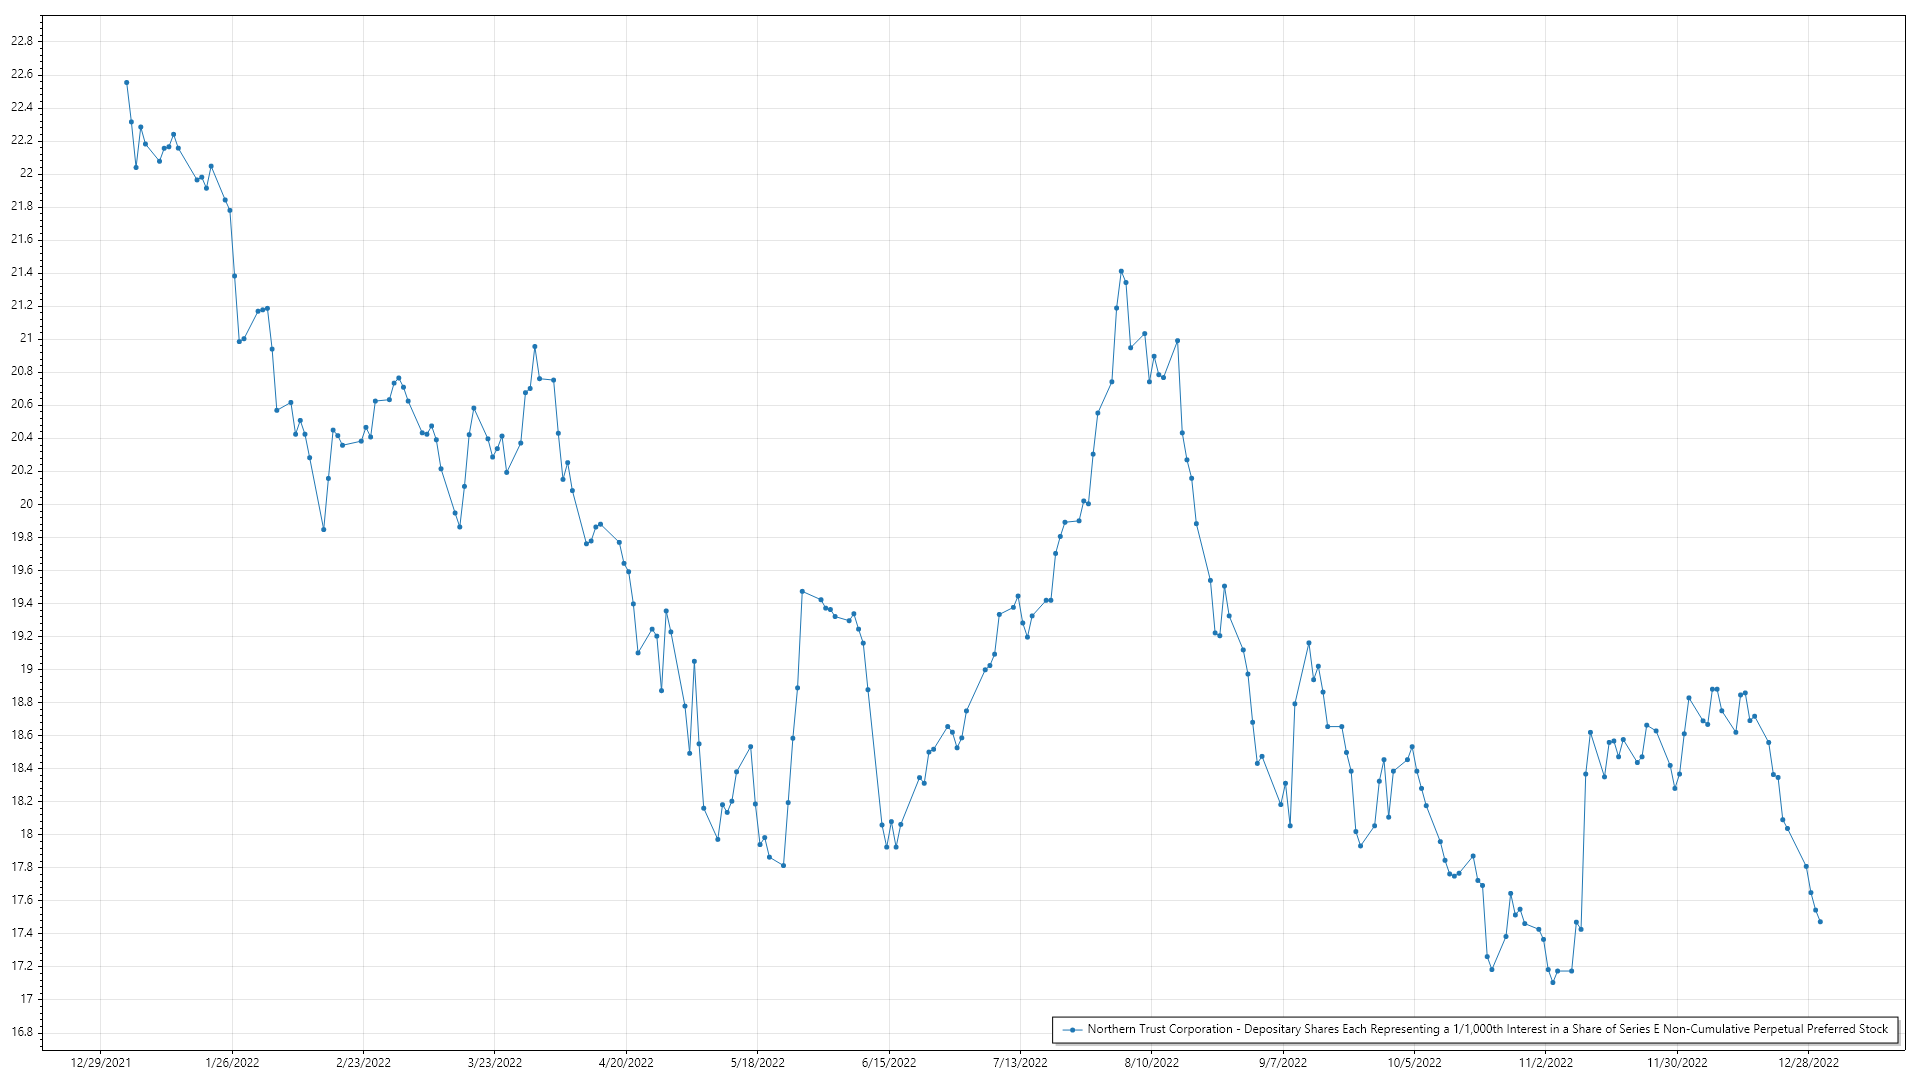This screenshot has width=1920, height=1080.
Task: Click the 1/26/2022 x-axis date label
Action: click(232, 1063)
